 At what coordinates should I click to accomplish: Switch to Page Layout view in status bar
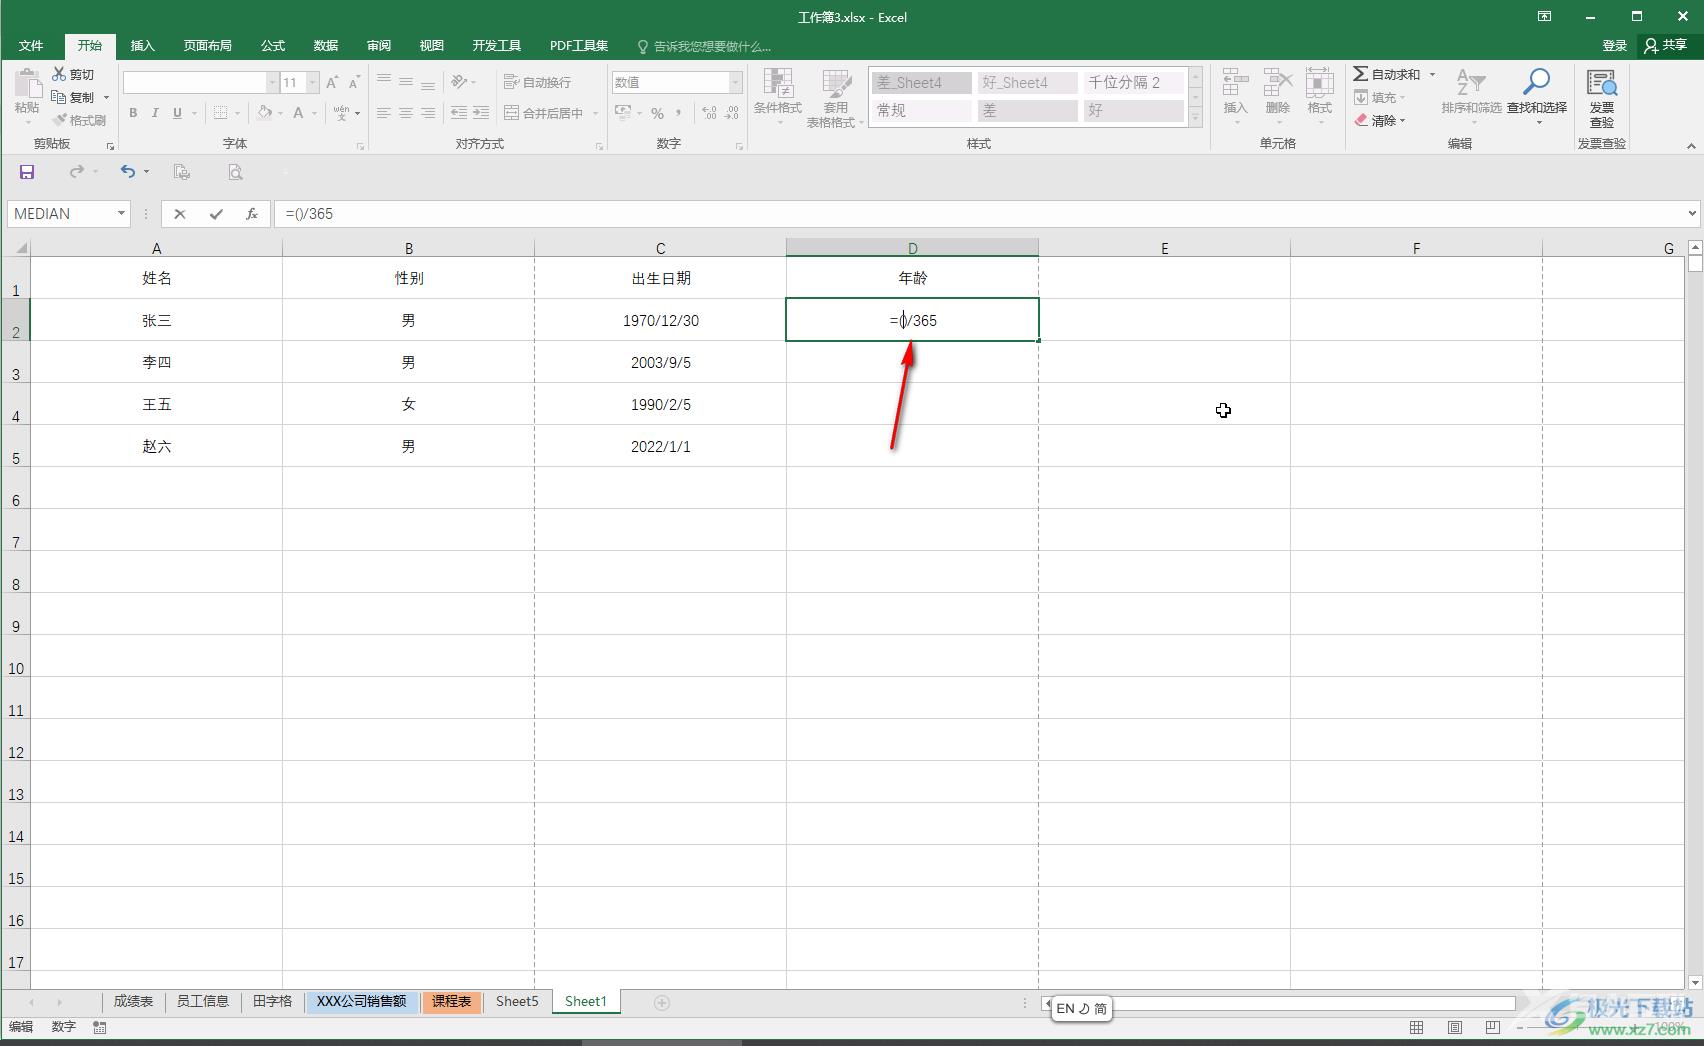pos(1454,1027)
